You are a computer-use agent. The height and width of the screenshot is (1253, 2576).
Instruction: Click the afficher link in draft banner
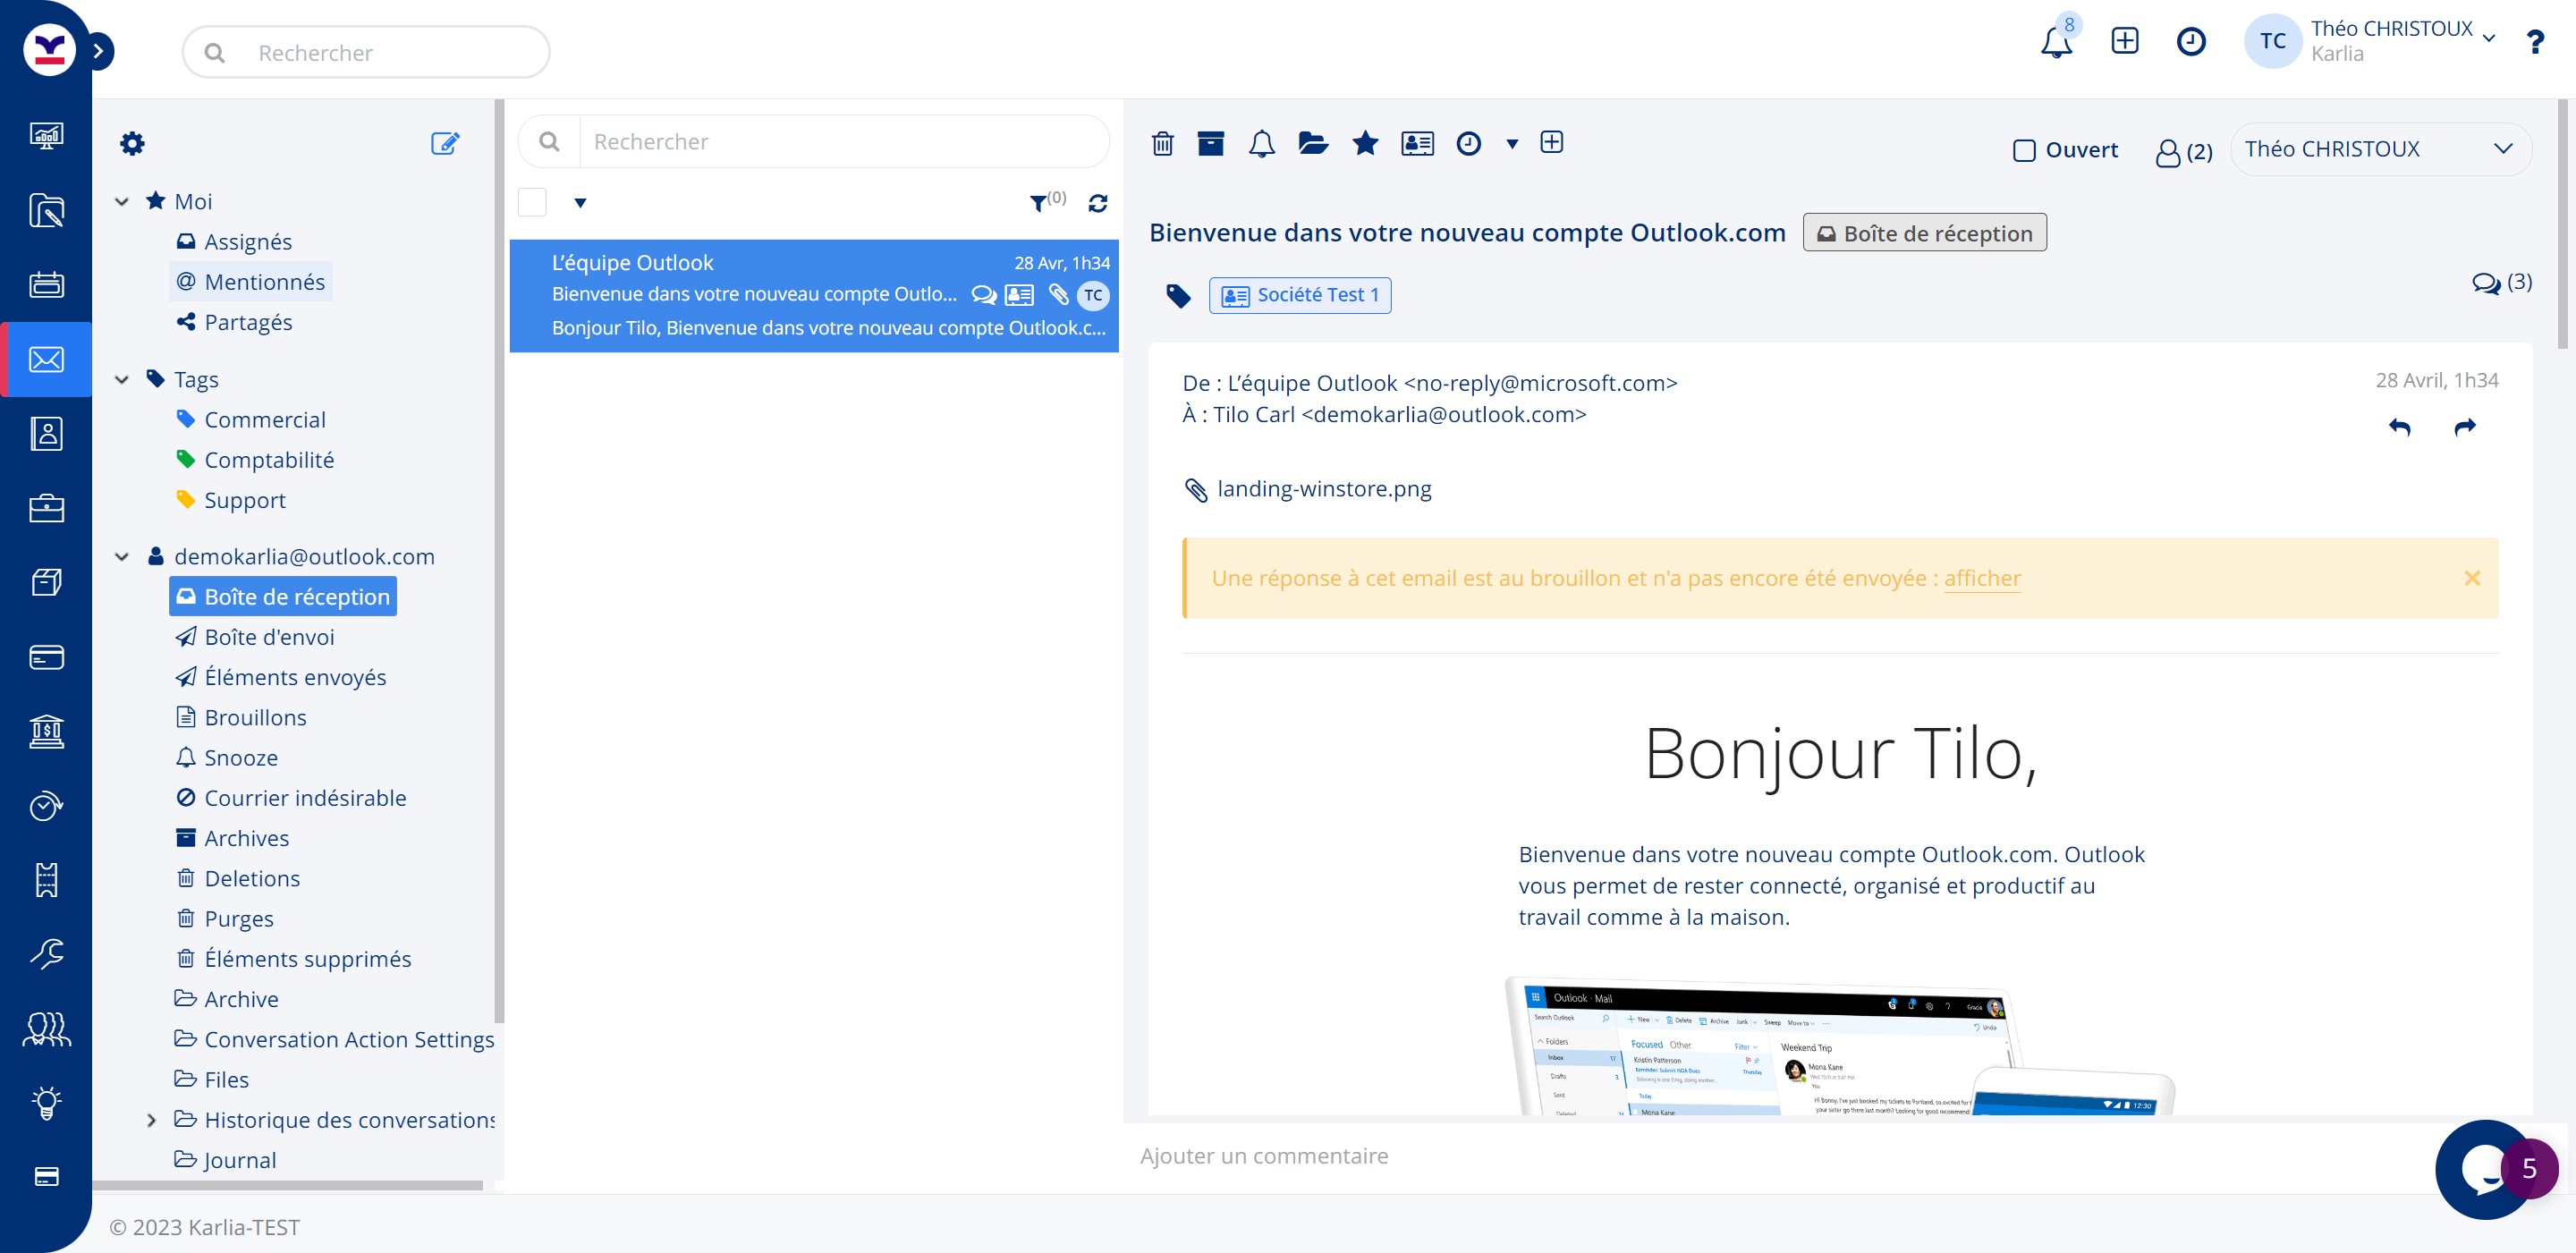(1982, 578)
